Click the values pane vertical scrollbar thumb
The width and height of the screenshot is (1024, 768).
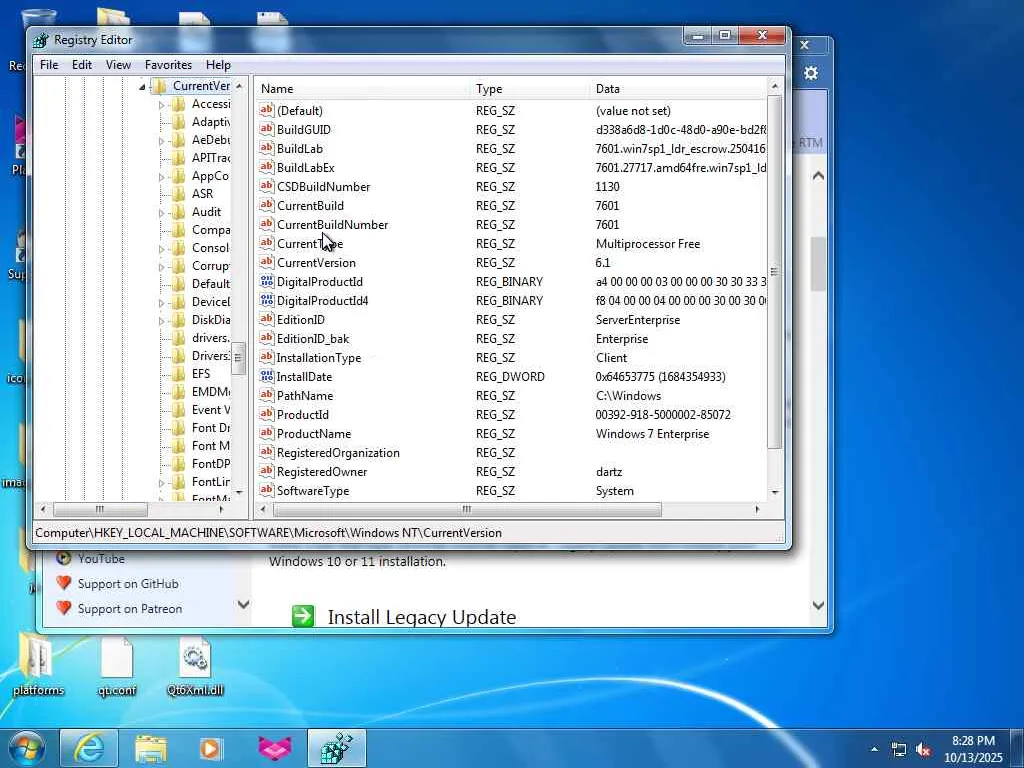[775, 272]
